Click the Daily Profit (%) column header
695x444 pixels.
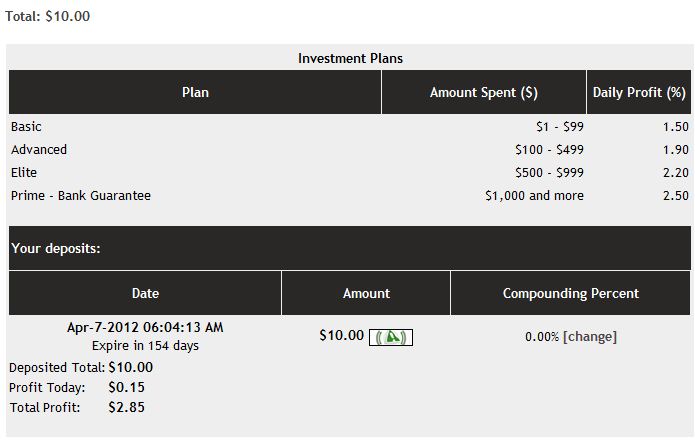point(638,93)
